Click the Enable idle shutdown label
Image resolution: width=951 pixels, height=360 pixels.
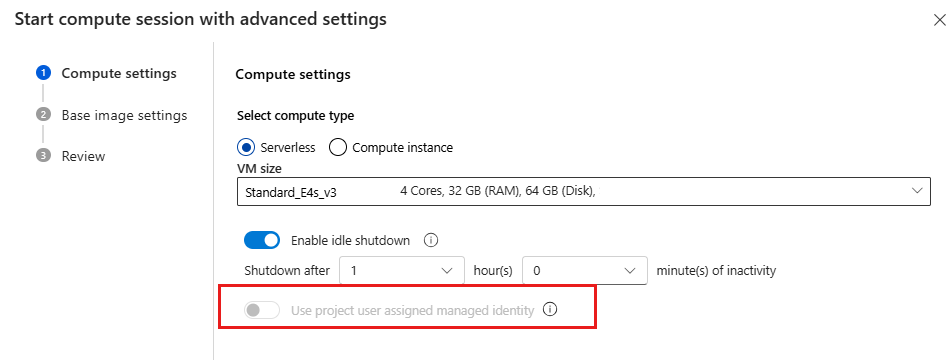(351, 241)
